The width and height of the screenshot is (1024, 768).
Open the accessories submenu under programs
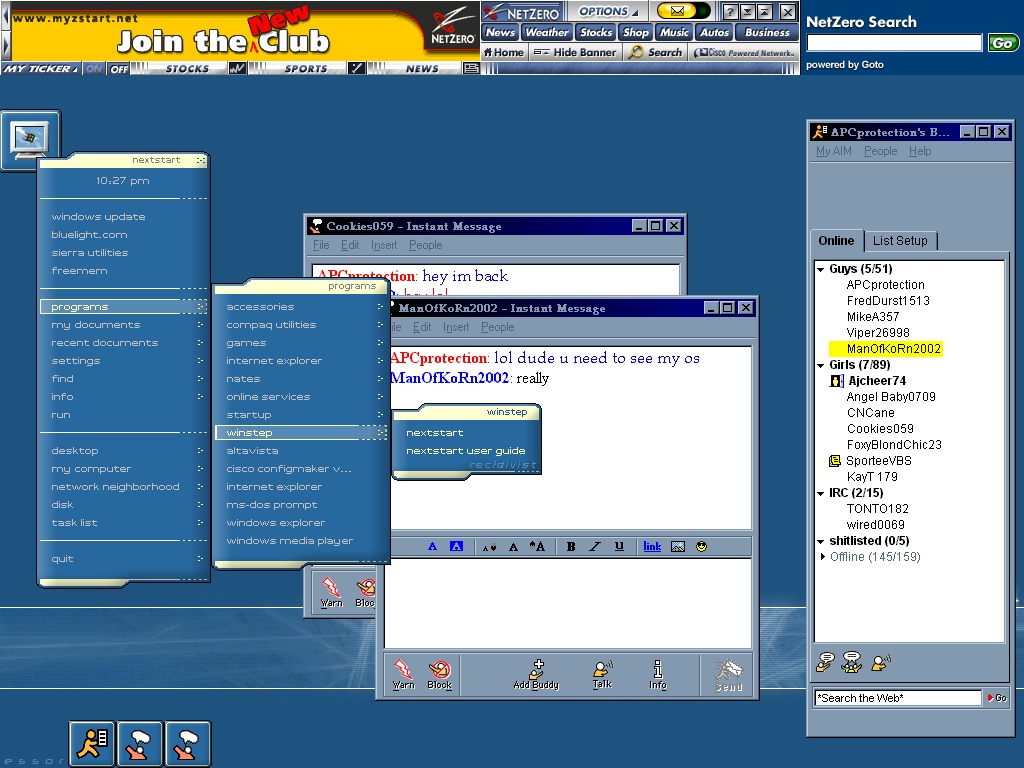tap(303, 307)
